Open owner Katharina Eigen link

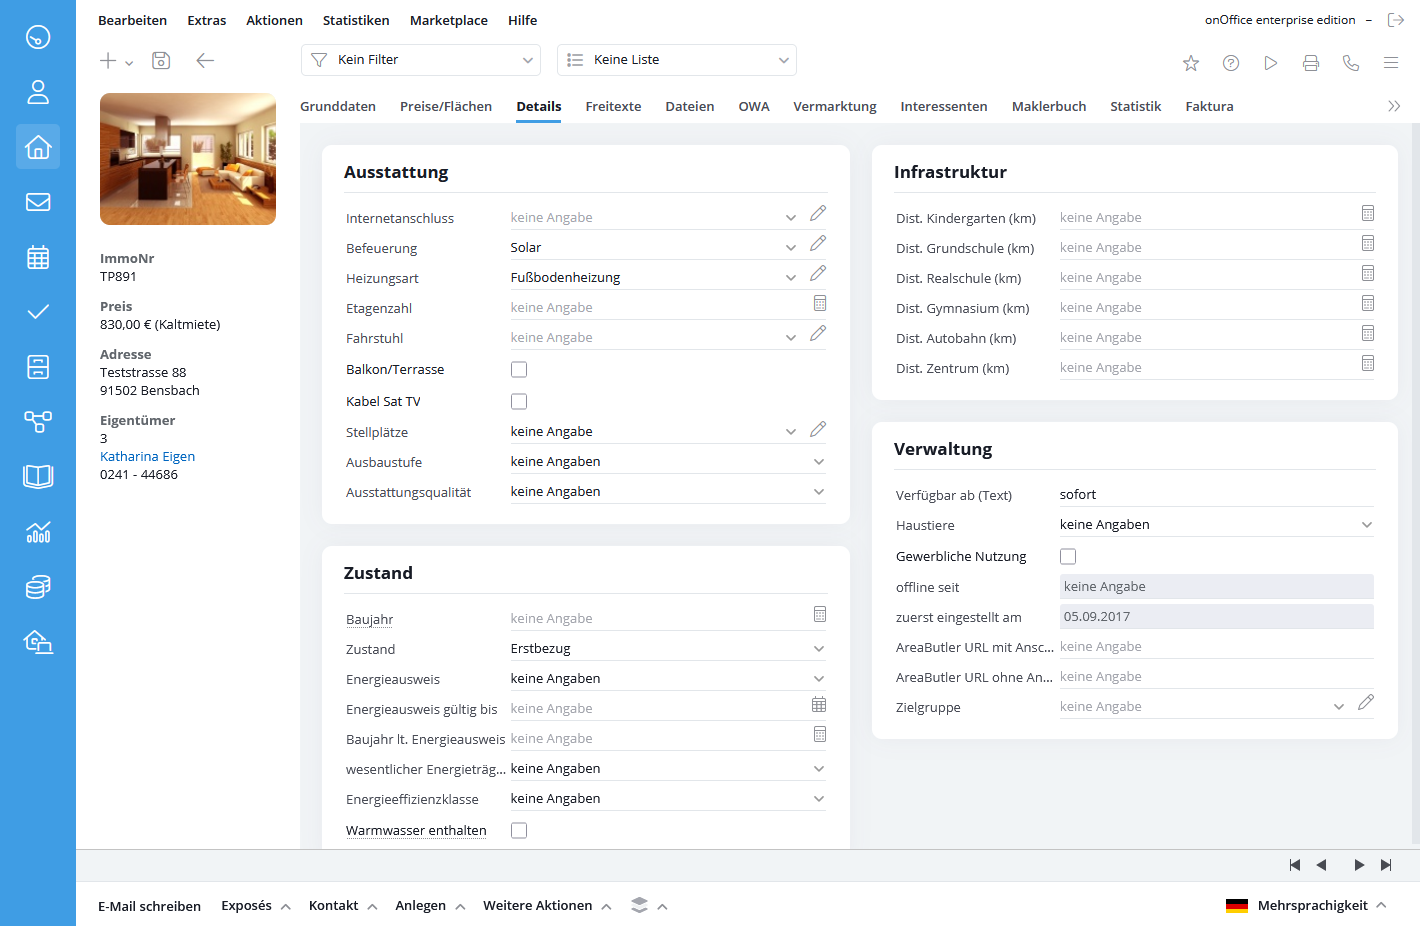[147, 457]
